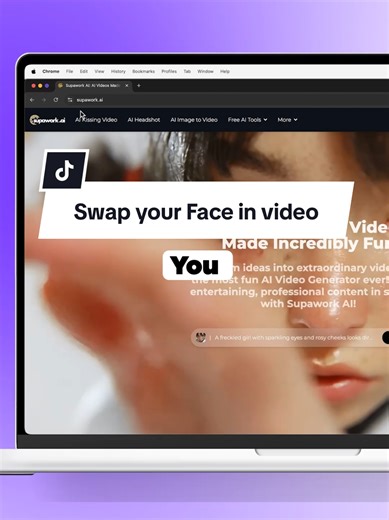Click the avatar thumbnail in prompt box
The image size is (389, 520).
tap(201, 338)
